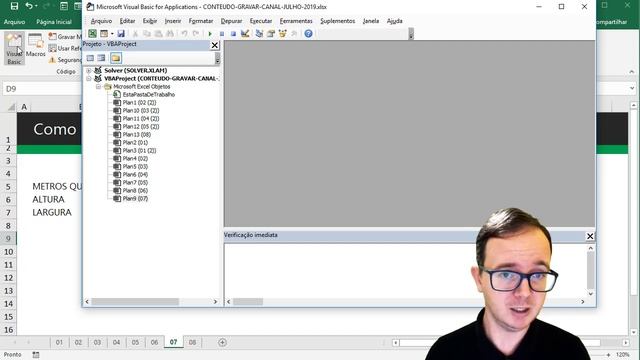640x360 pixels.
Task: Click the Excel zoom-in plus button
Action: click(608, 355)
